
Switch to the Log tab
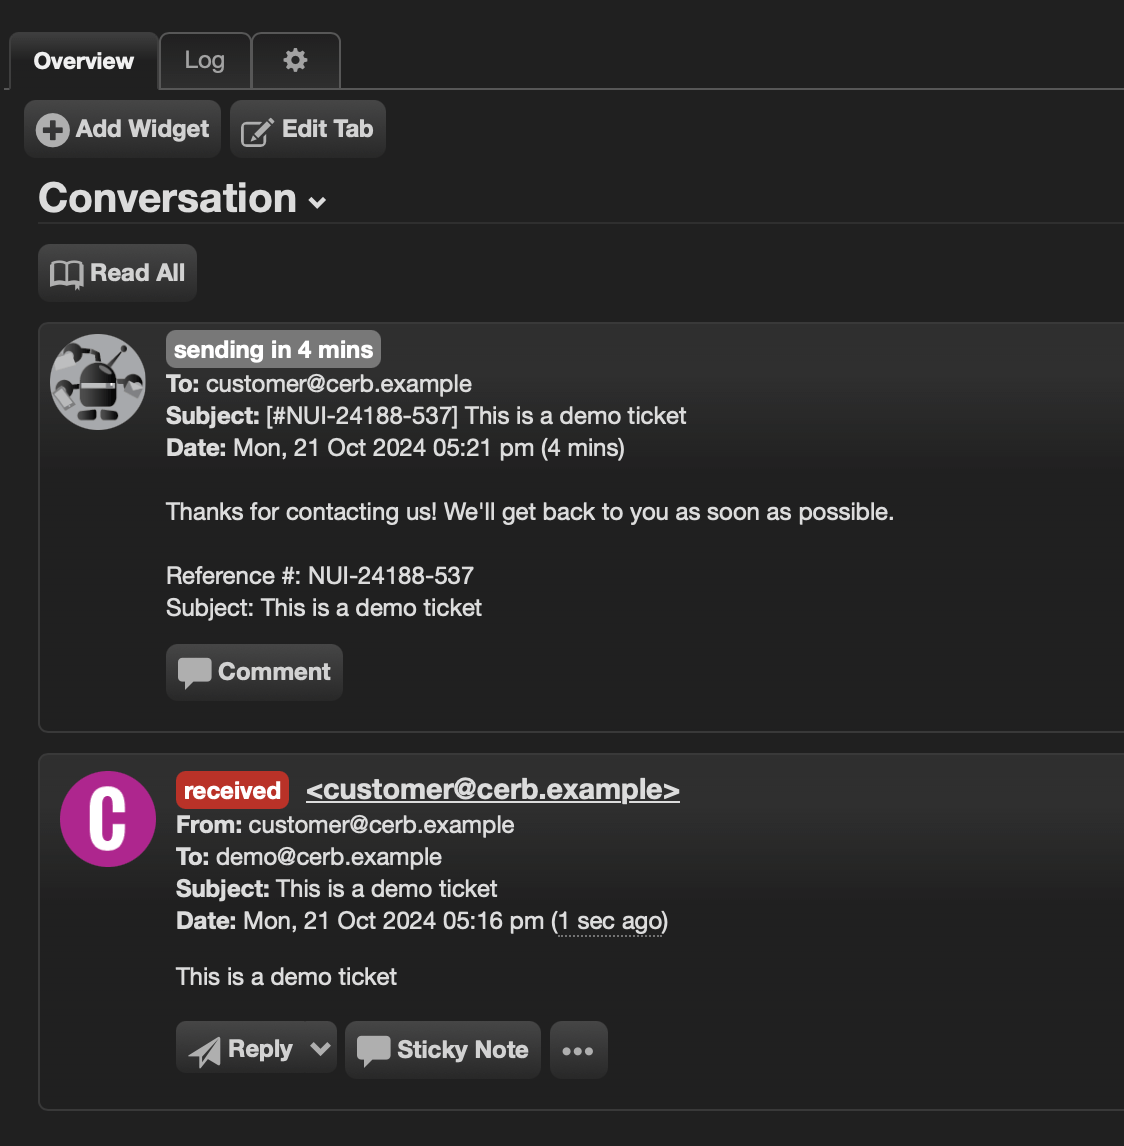click(x=205, y=60)
